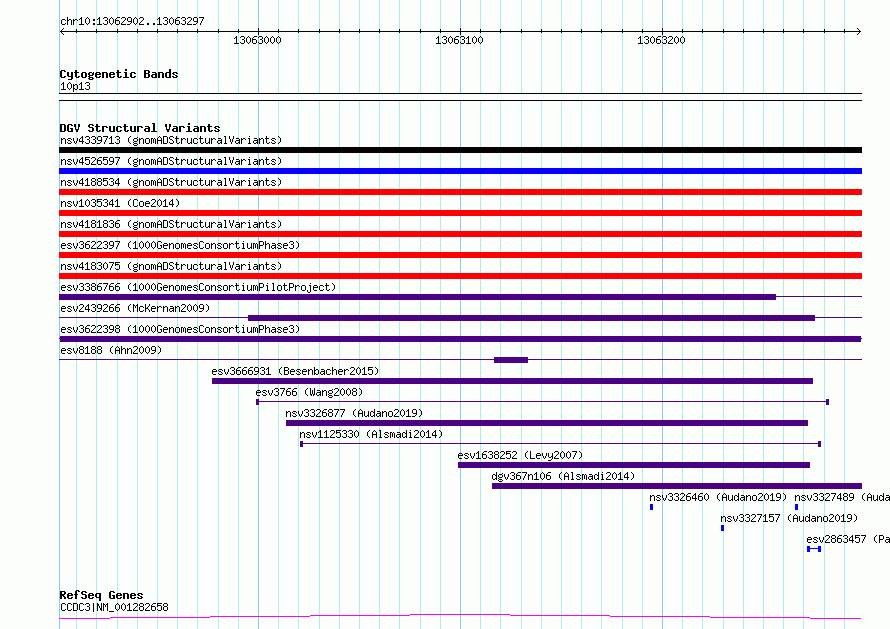The image size is (890, 629).
Task: Select the black nsv4339713 variant bar
Action: 460,150
